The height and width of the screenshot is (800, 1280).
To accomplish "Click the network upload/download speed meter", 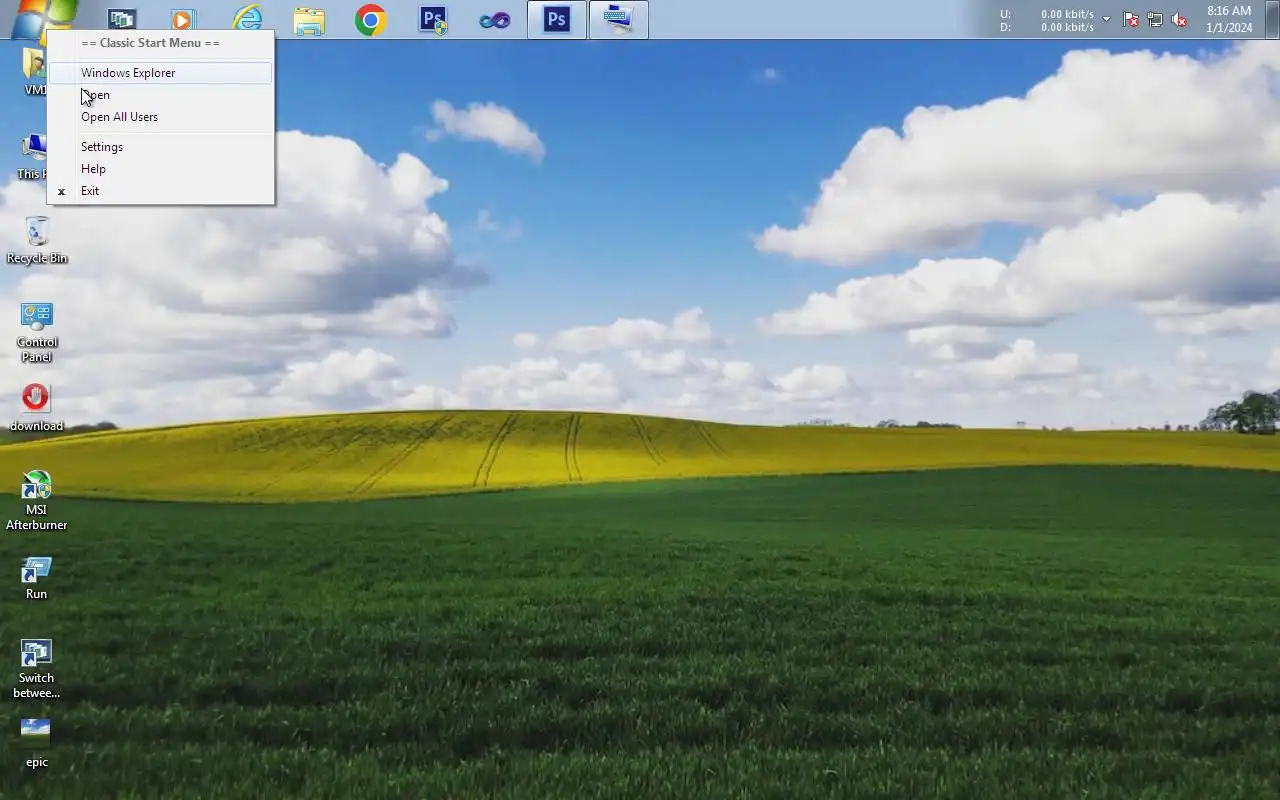I will (1047, 20).
